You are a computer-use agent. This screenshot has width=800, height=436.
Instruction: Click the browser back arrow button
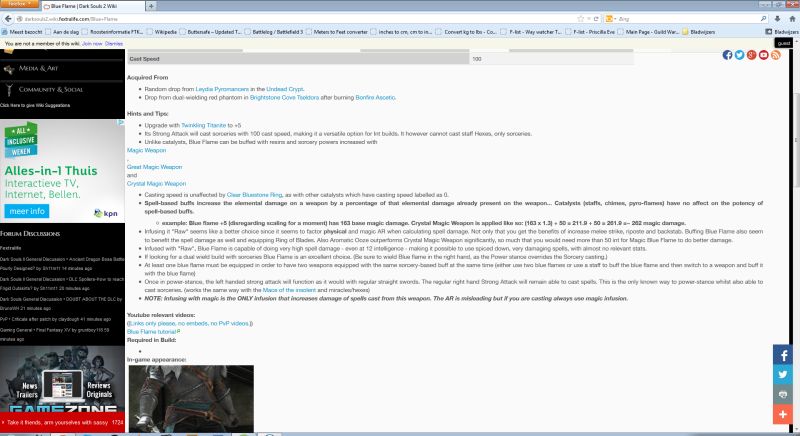[x=8, y=18]
